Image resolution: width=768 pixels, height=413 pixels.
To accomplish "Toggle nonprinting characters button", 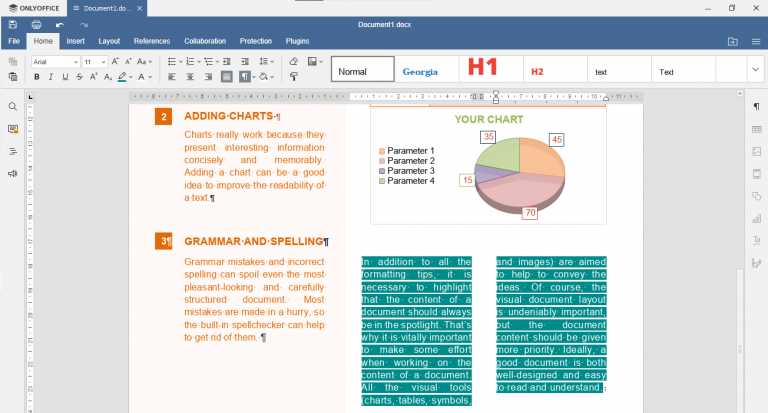I will coord(244,76).
